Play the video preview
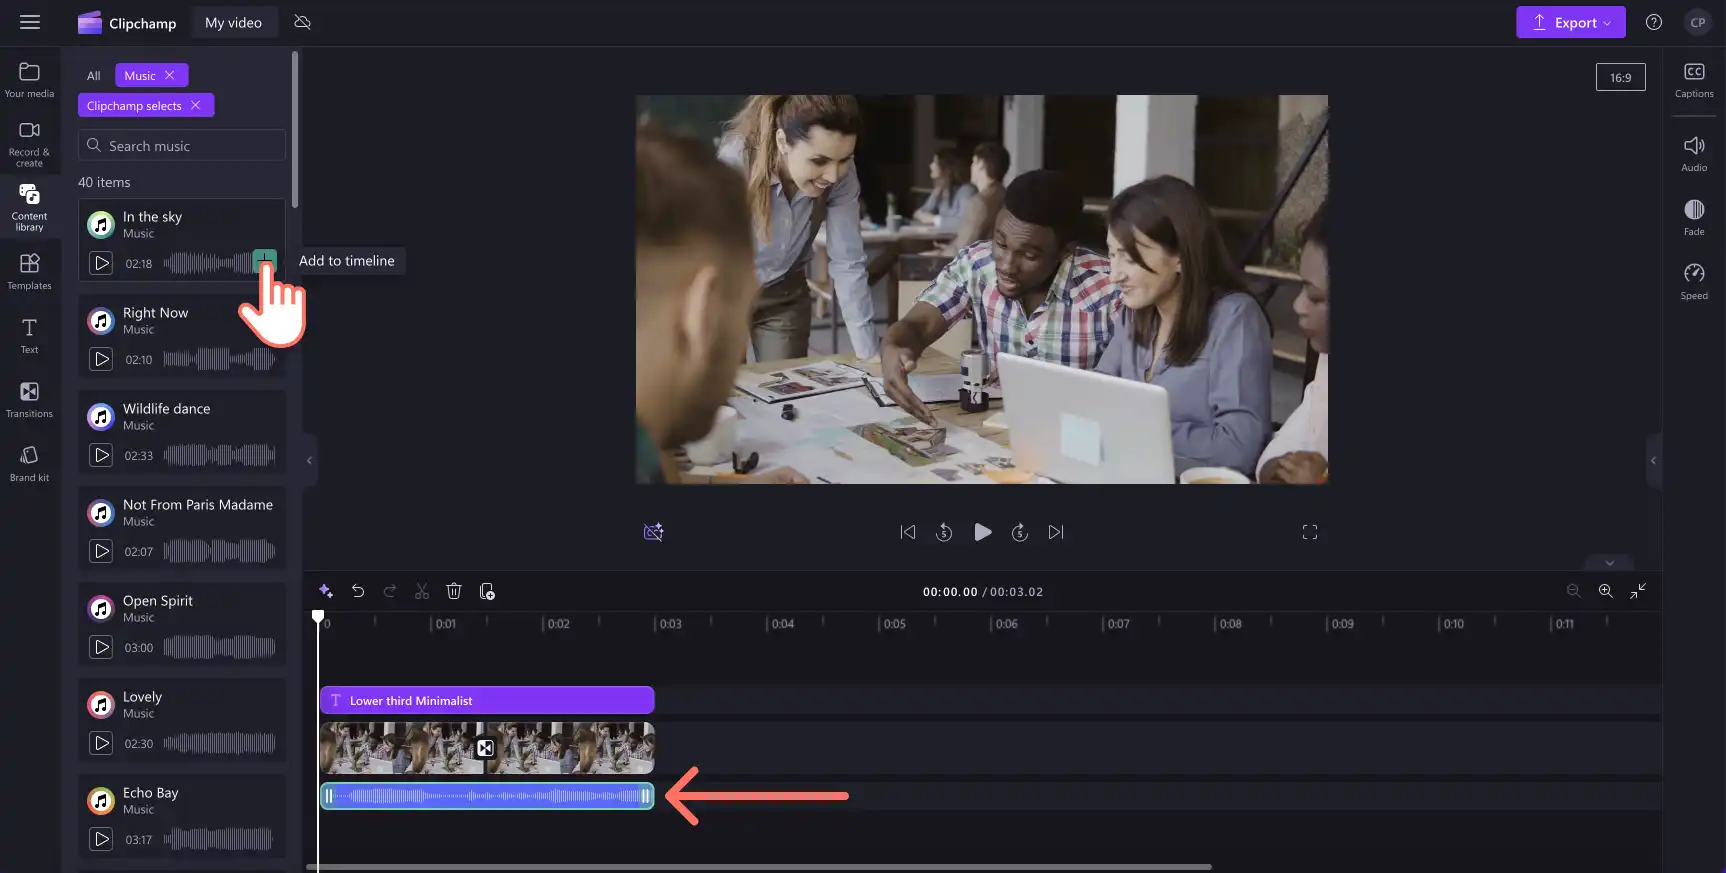 click(x=983, y=532)
